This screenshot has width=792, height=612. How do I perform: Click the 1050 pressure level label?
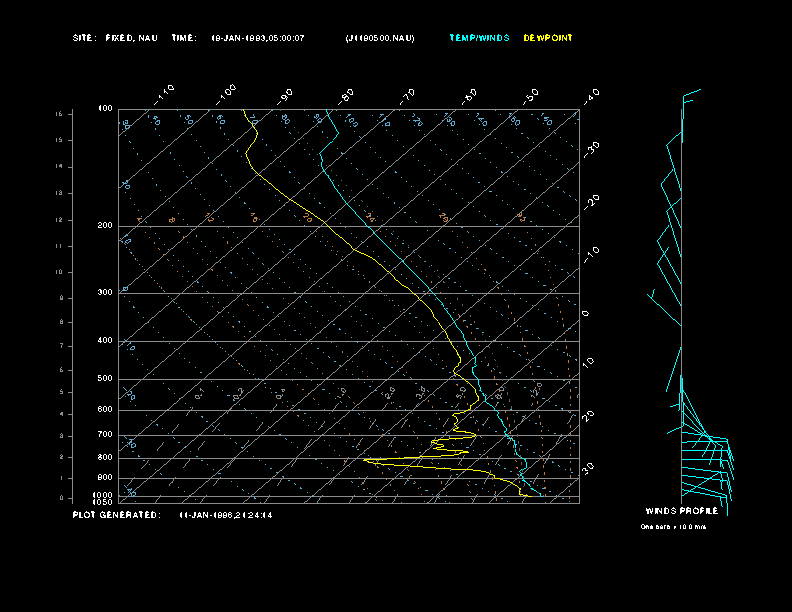tap(103, 502)
